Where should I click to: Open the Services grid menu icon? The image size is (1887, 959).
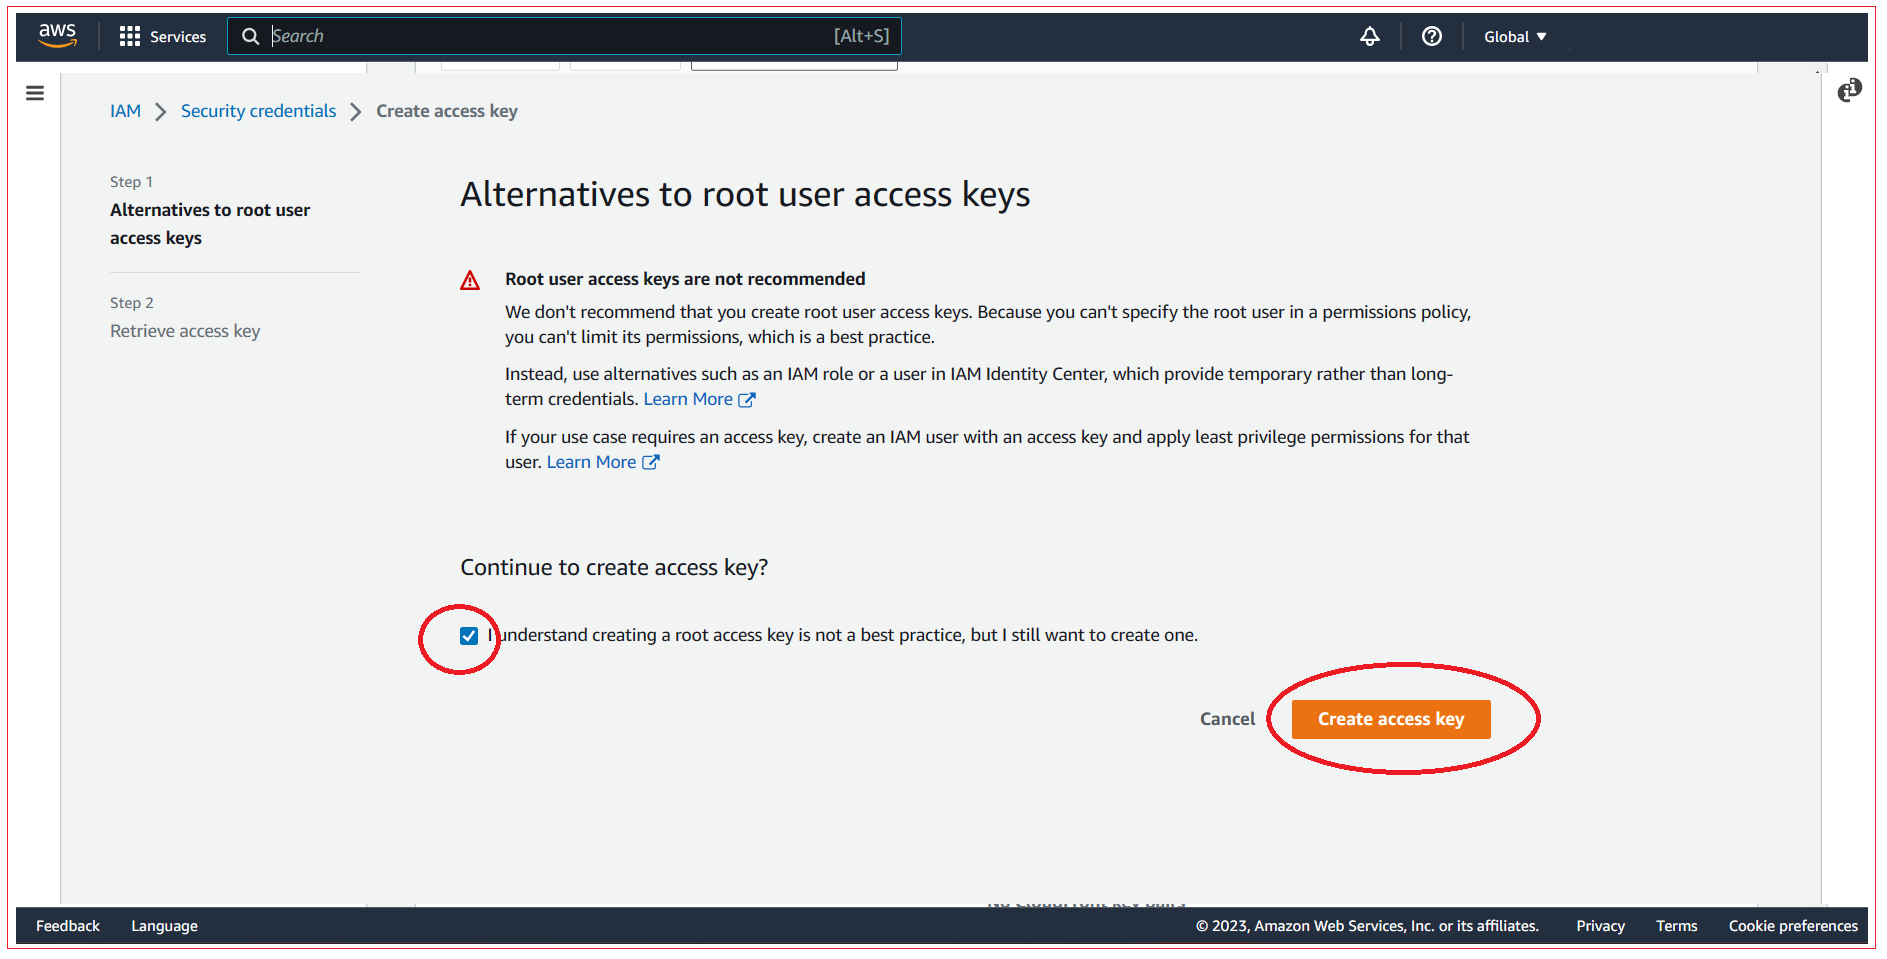pyautogui.click(x=130, y=36)
